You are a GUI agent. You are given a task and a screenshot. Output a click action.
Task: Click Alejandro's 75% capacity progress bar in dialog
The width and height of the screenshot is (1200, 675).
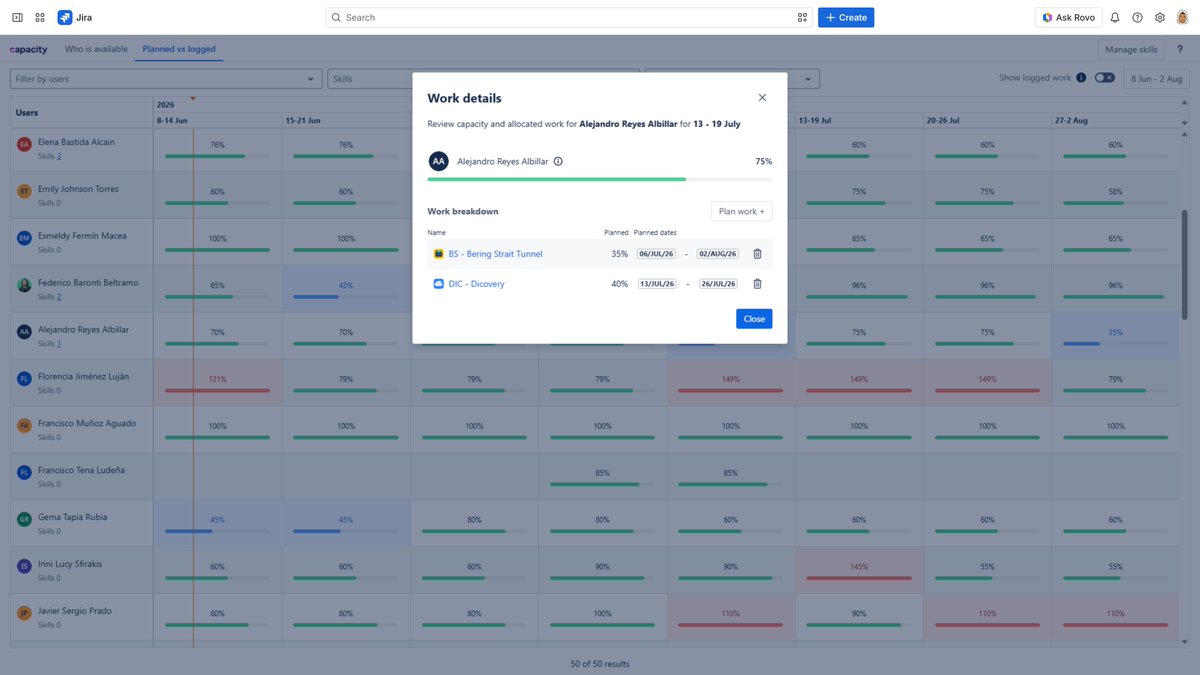tap(600, 179)
